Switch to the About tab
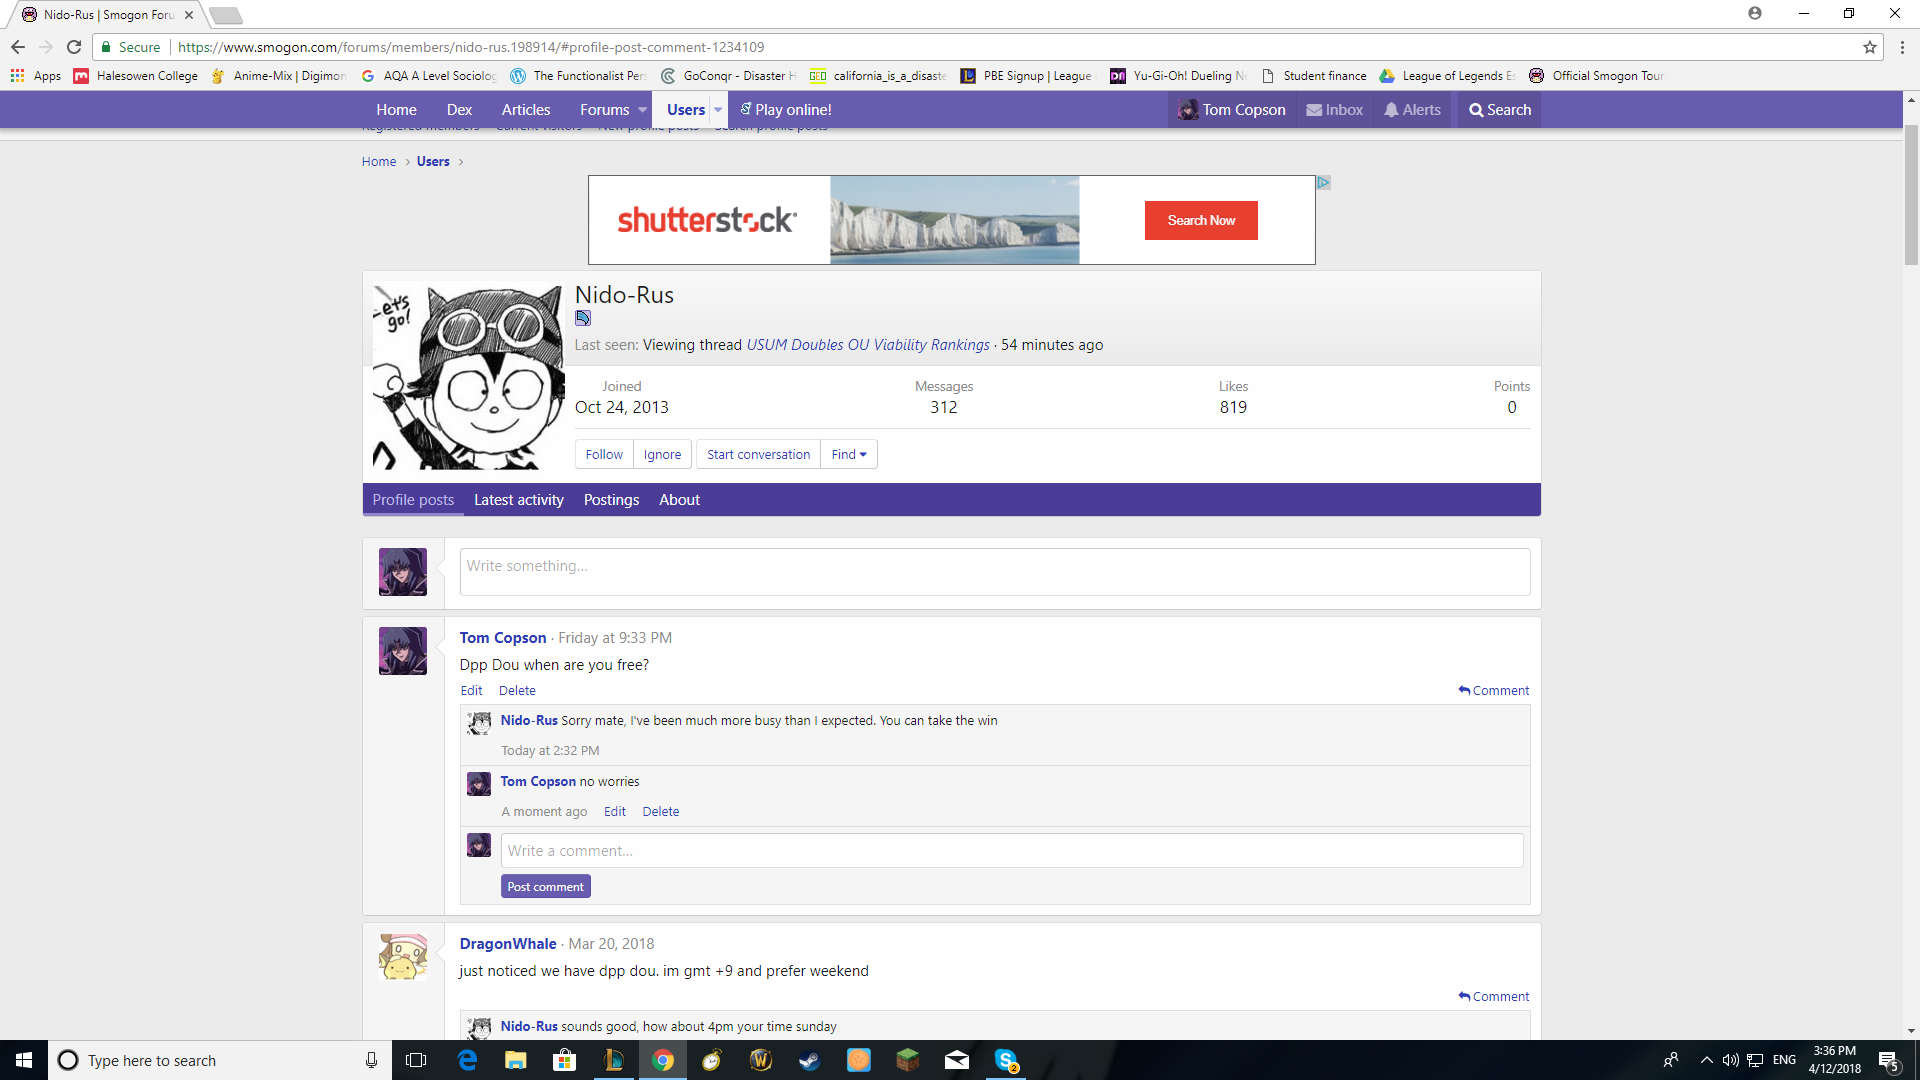 click(679, 500)
